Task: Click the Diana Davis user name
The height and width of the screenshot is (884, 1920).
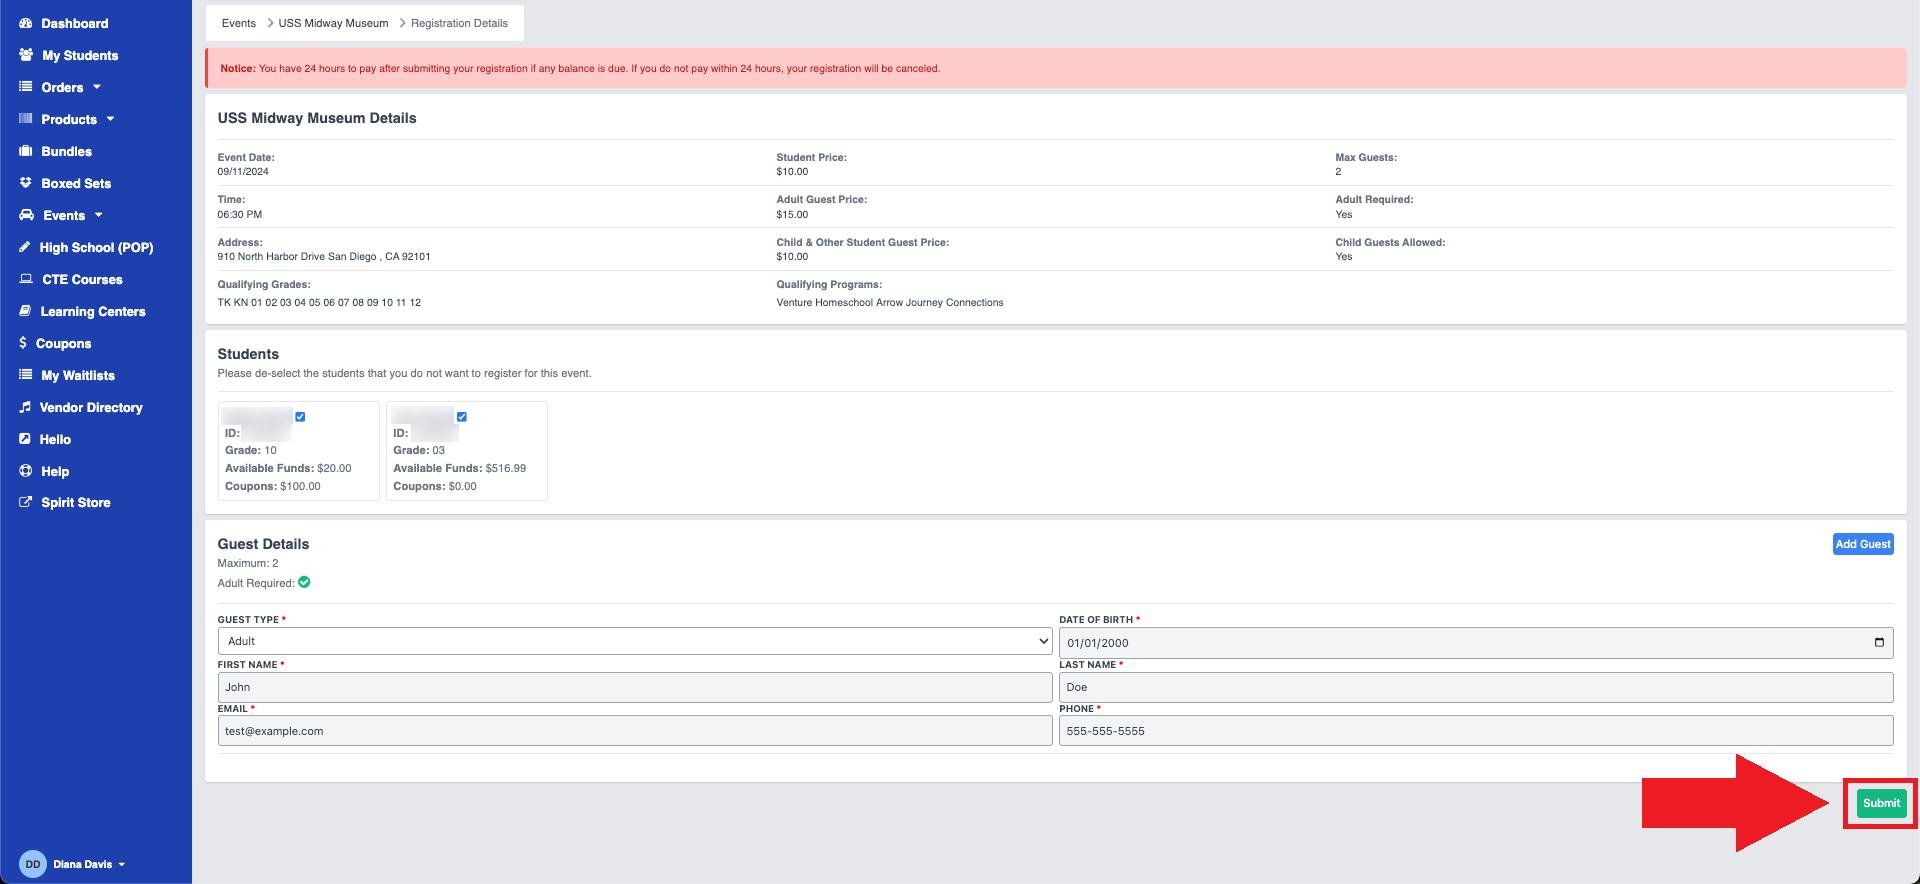Action: pyautogui.click(x=83, y=864)
